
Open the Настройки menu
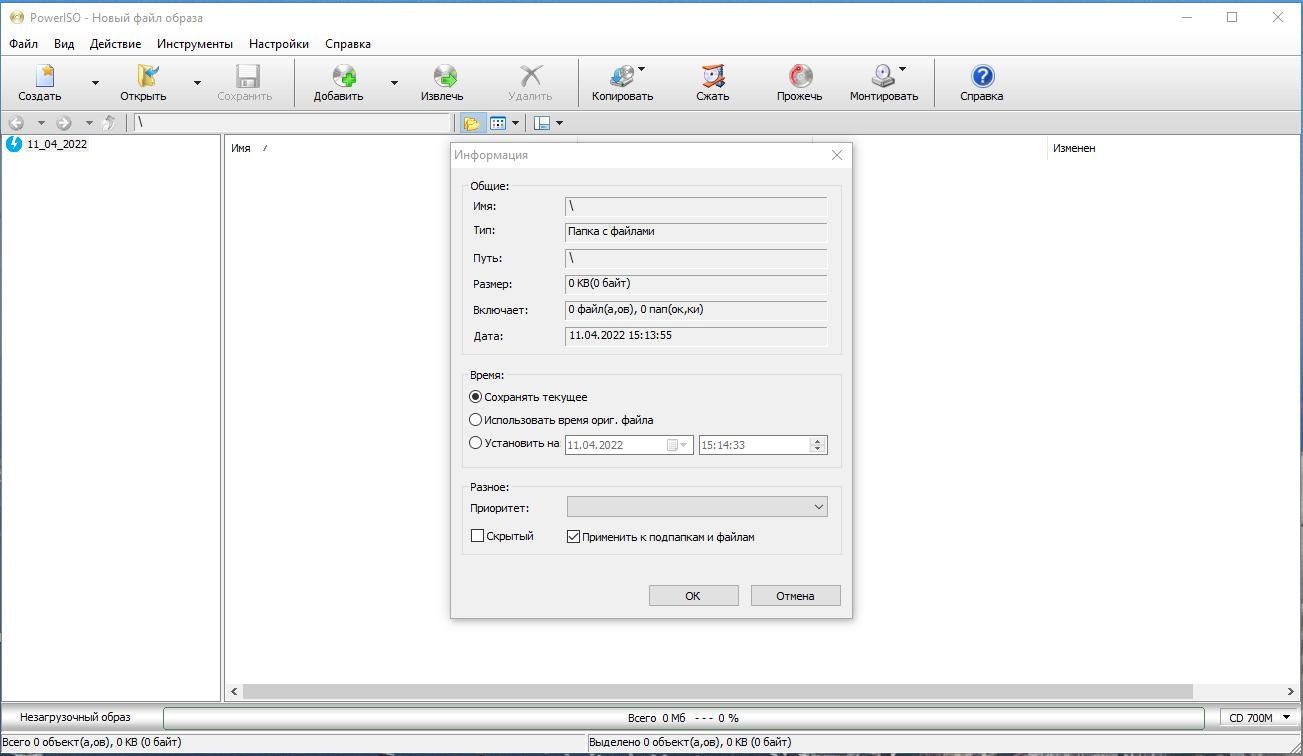(279, 44)
